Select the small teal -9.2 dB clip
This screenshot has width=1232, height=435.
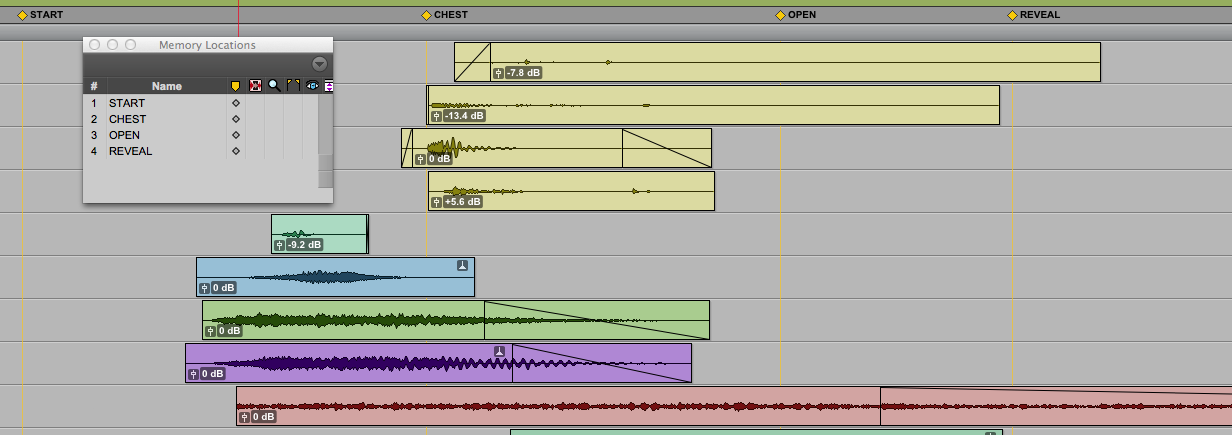coord(320,233)
